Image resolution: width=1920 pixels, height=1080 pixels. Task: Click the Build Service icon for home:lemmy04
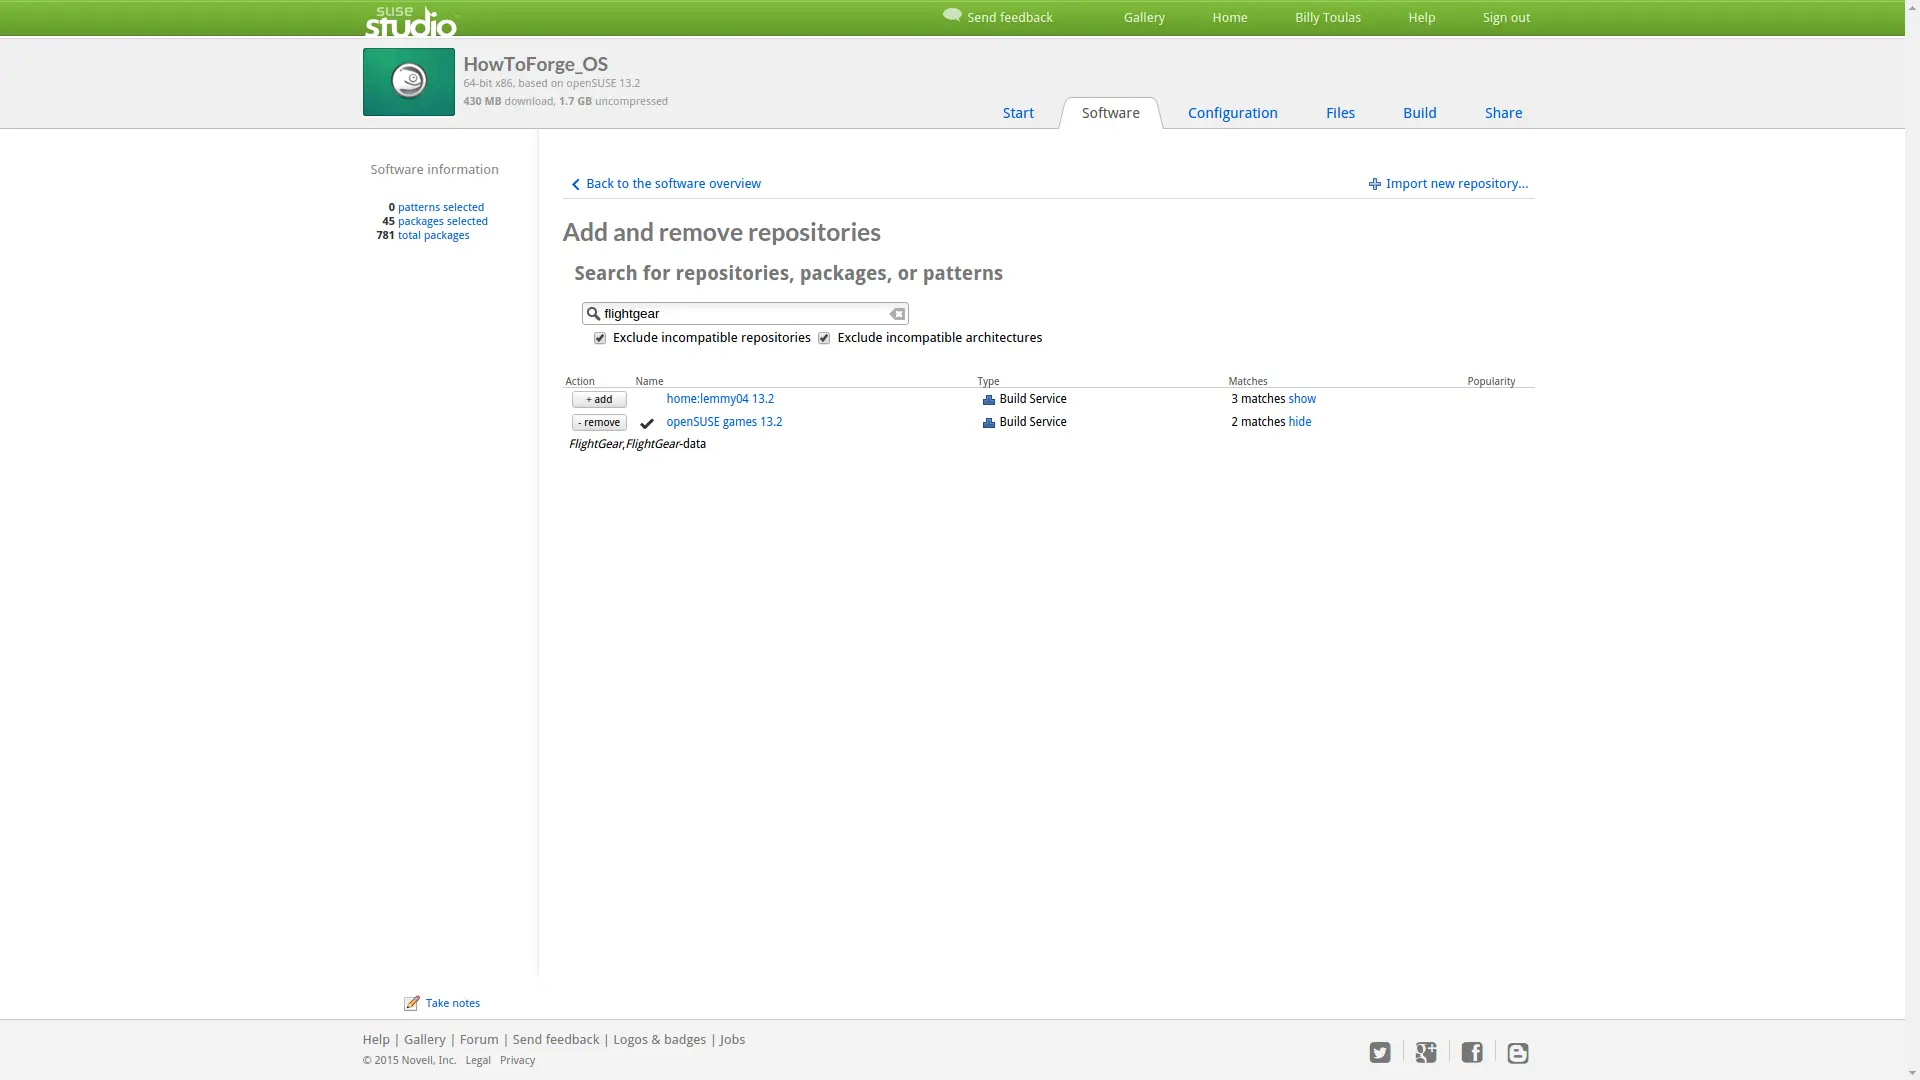tap(988, 400)
